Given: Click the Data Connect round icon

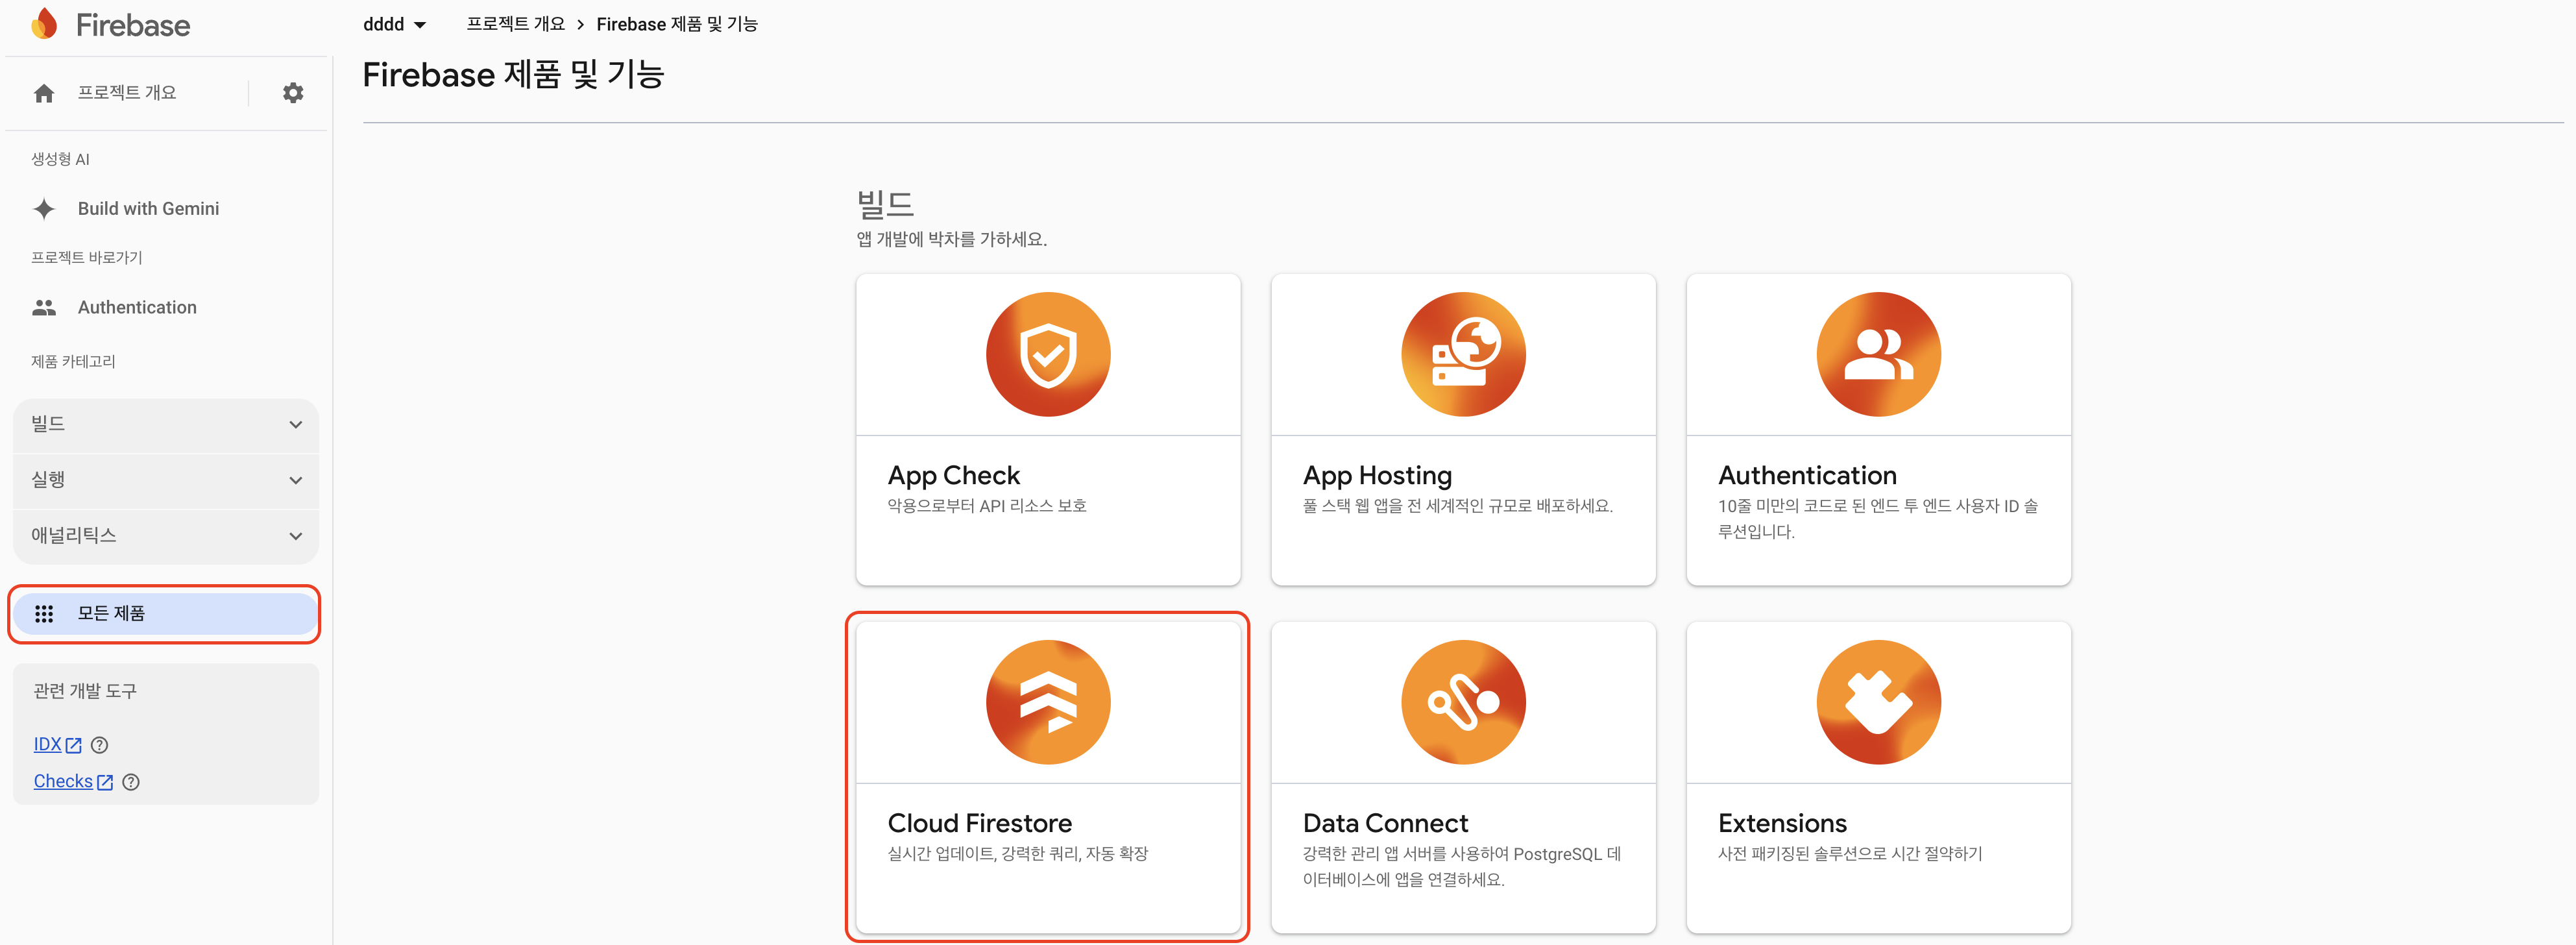Looking at the screenshot, I should (x=1463, y=702).
